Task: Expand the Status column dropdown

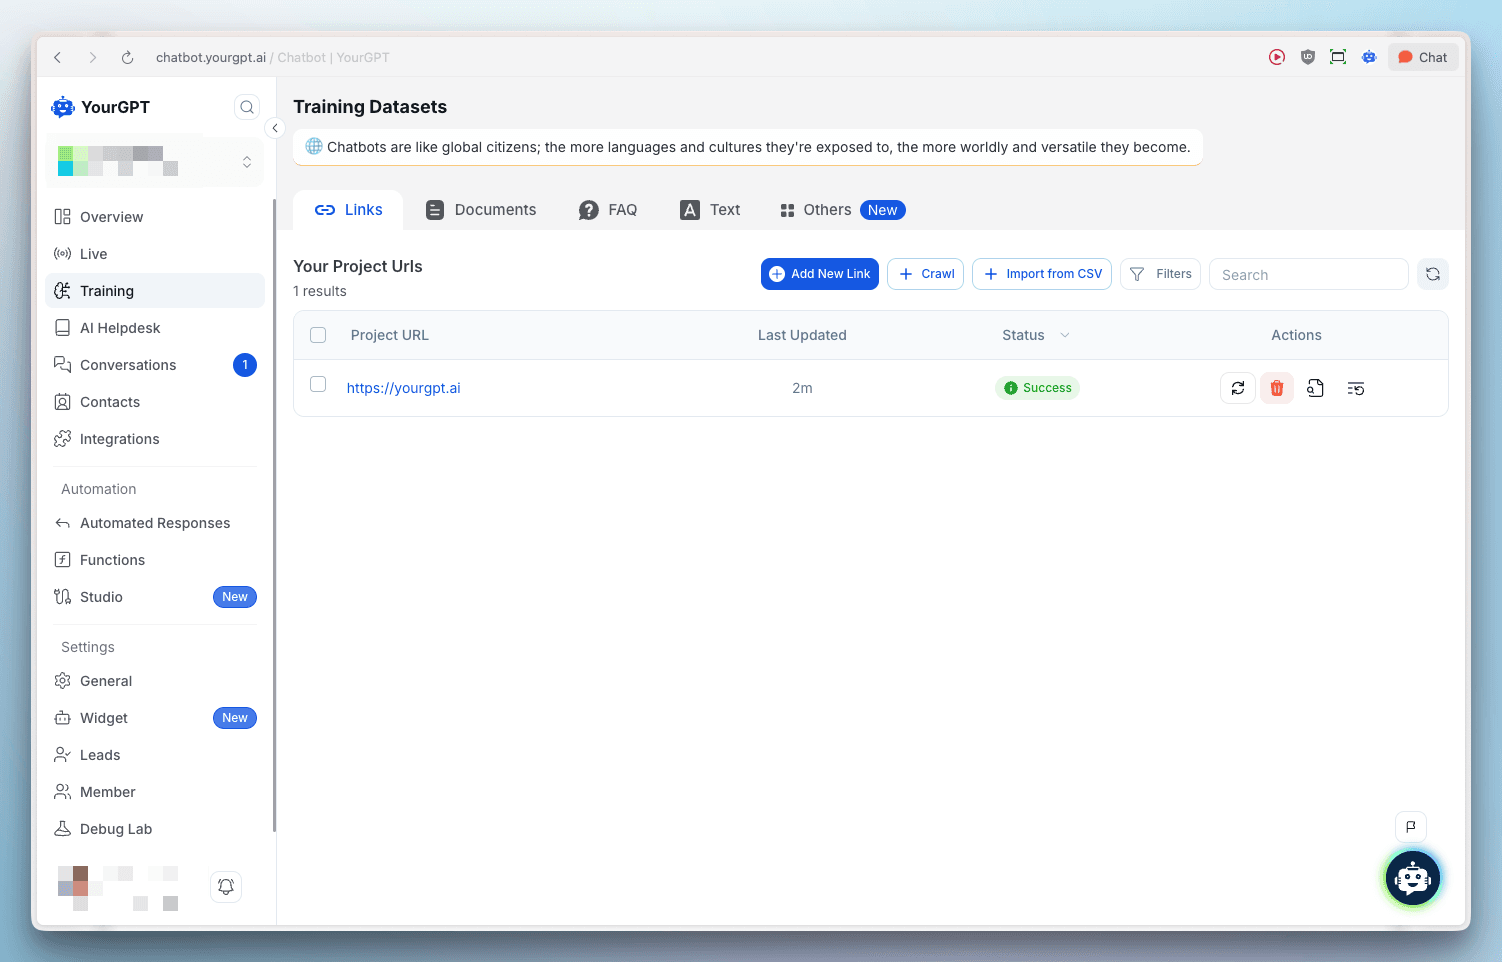Action: (1065, 335)
